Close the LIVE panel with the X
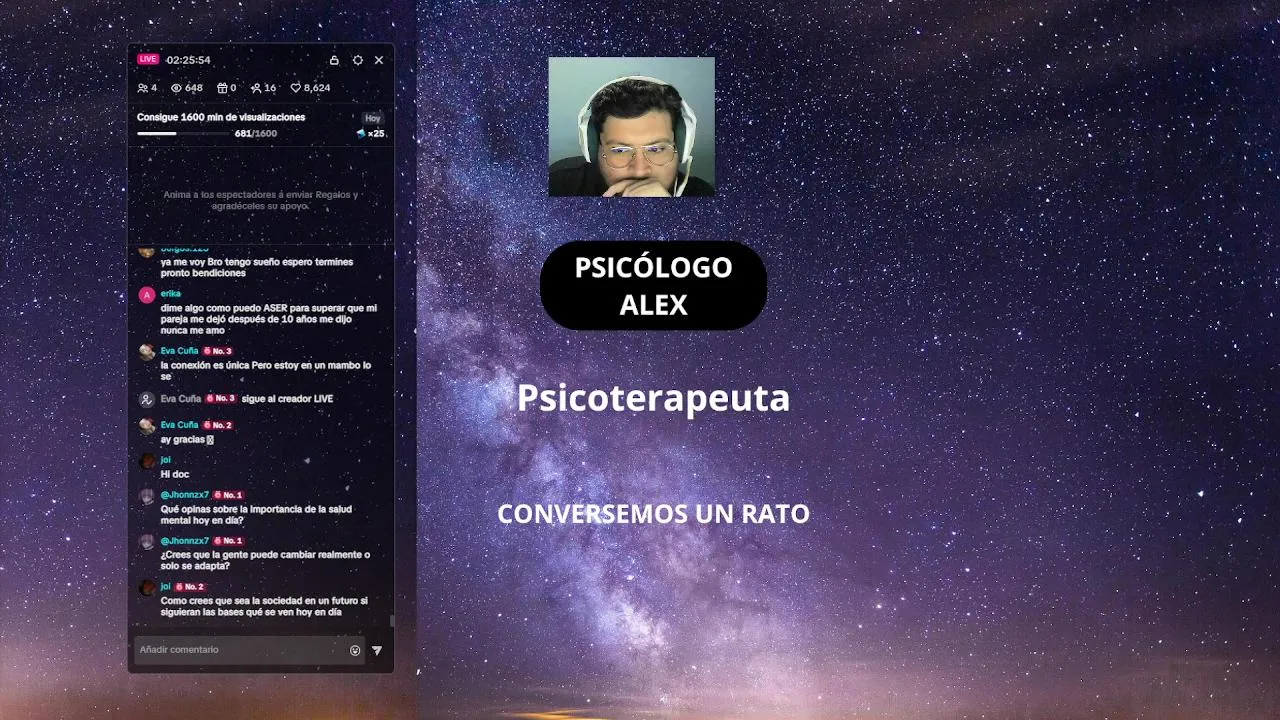1280x720 pixels. [379, 60]
